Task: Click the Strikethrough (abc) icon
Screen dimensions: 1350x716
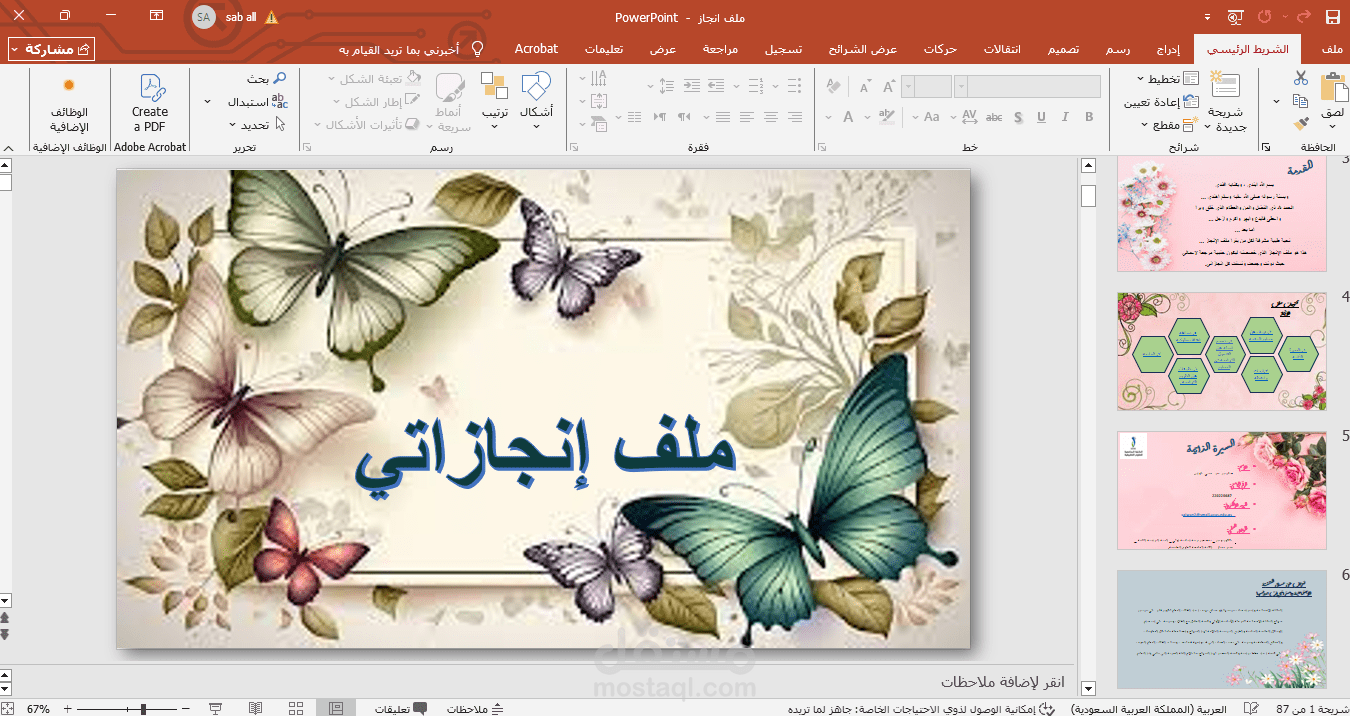Action: point(993,117)
